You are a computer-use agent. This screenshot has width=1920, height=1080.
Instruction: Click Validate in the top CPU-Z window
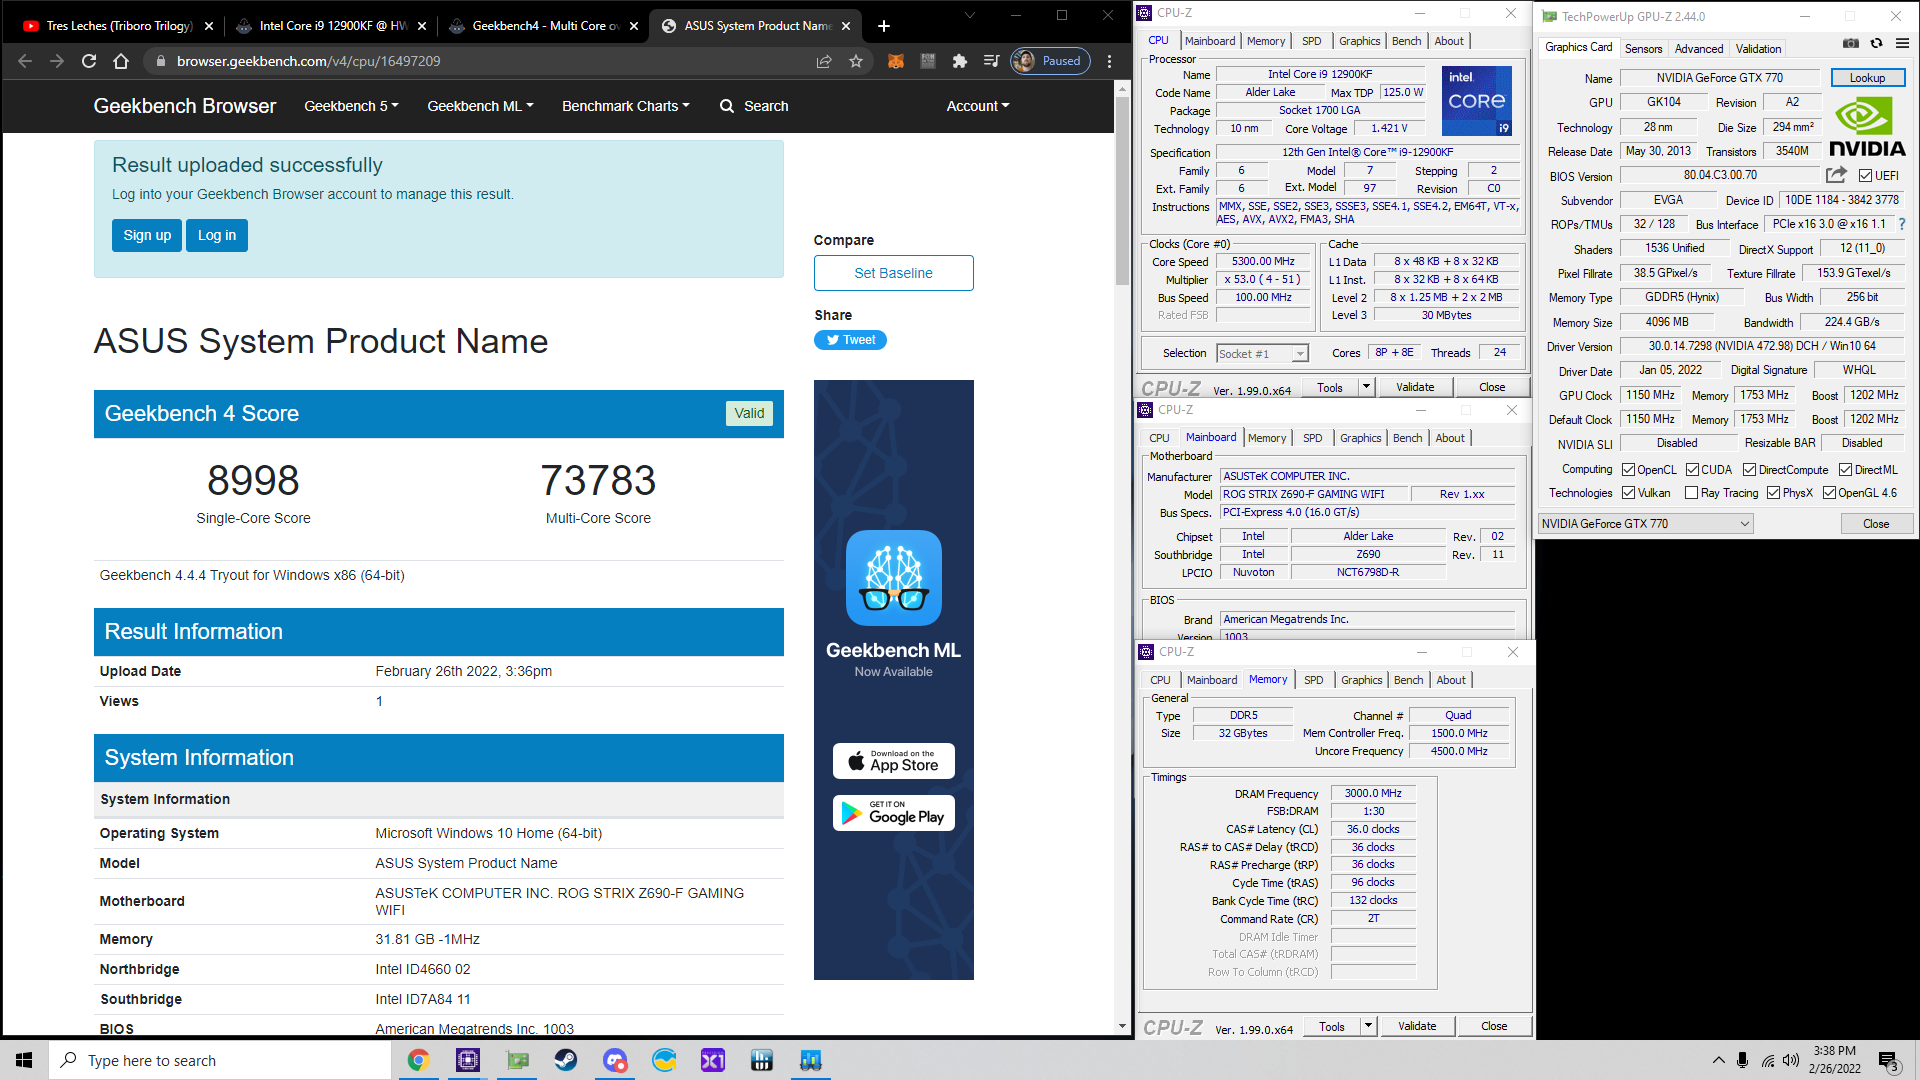pos(1414,387)
